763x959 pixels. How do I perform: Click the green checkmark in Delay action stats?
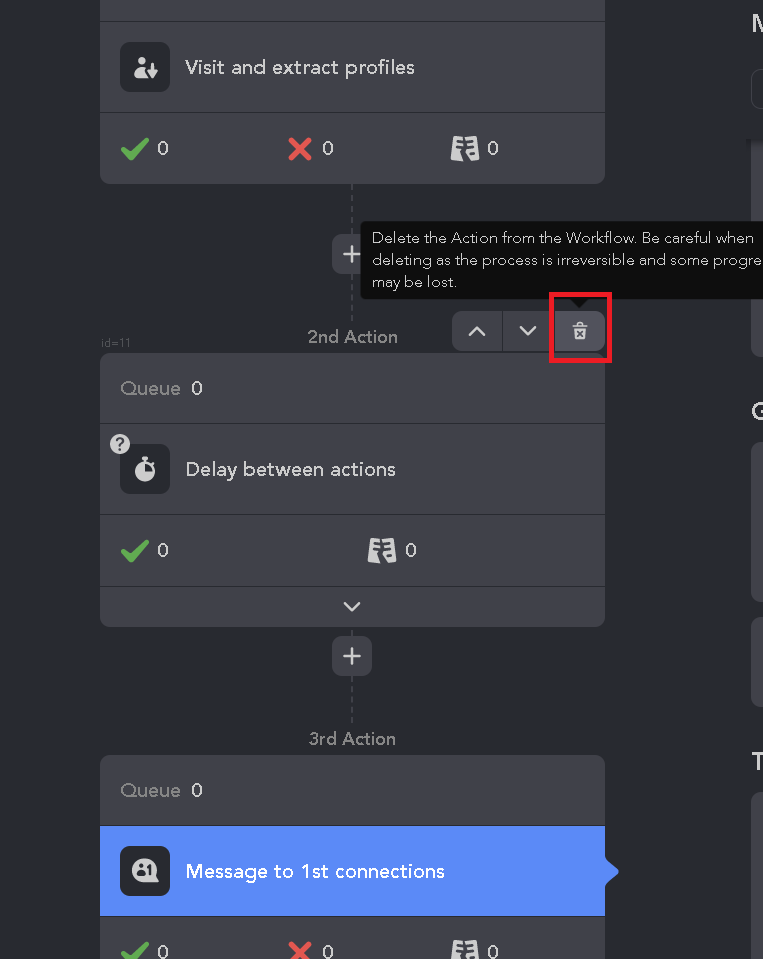[x=135, y=550]
